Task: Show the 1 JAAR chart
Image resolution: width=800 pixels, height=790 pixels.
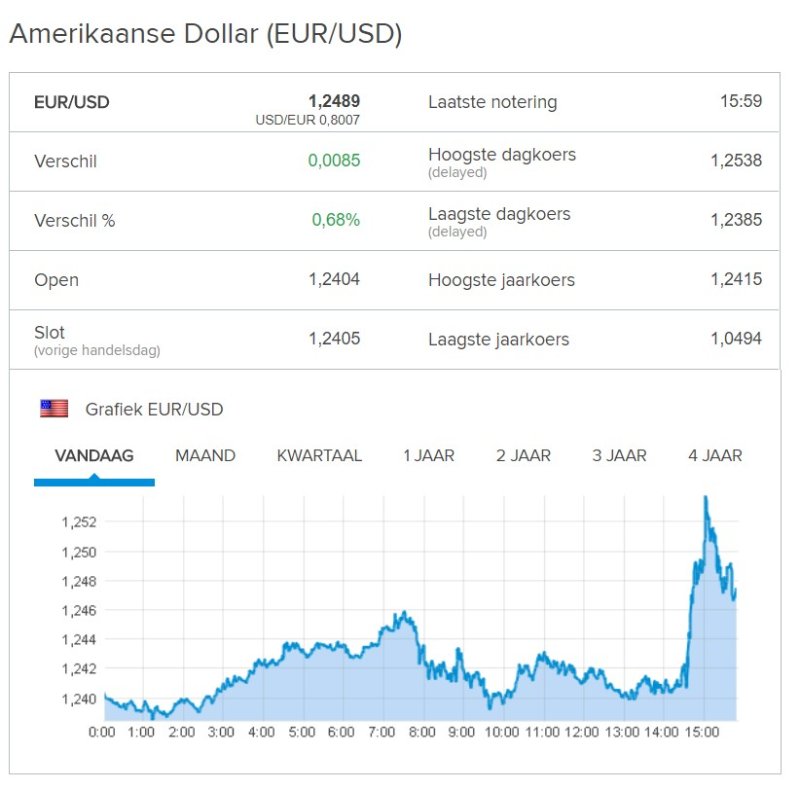Action: (x=428, y=456)
